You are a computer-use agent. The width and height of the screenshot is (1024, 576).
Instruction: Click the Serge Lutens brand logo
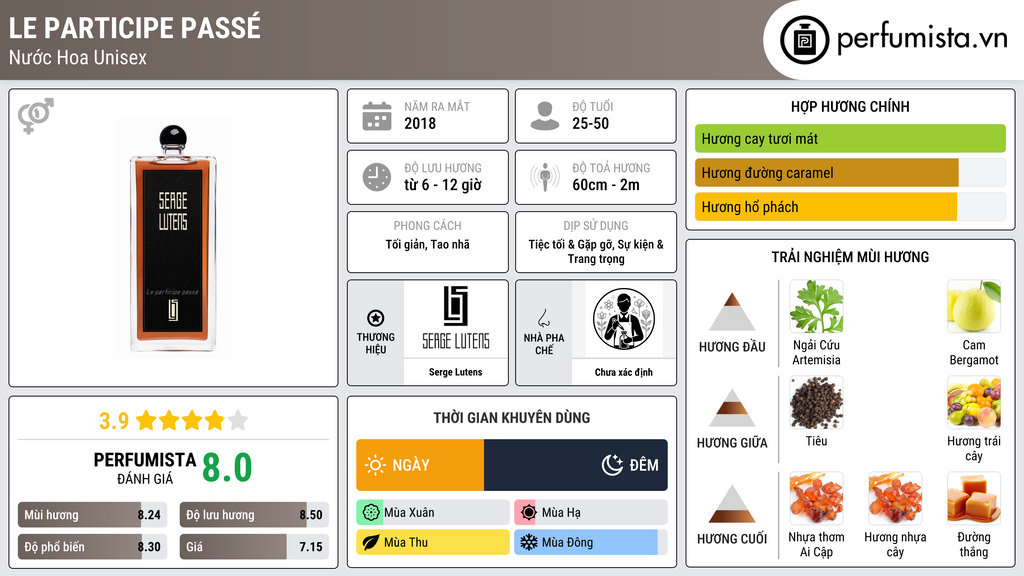click(456, 319)
